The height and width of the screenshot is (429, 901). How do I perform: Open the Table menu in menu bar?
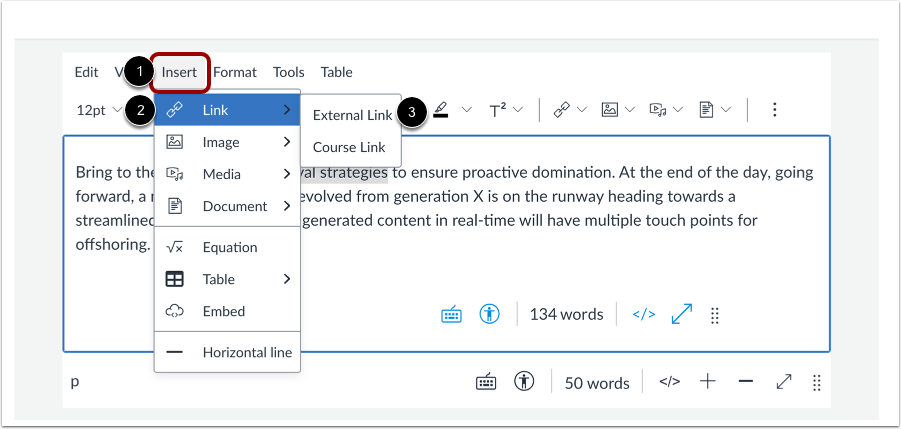click(337, 72)
